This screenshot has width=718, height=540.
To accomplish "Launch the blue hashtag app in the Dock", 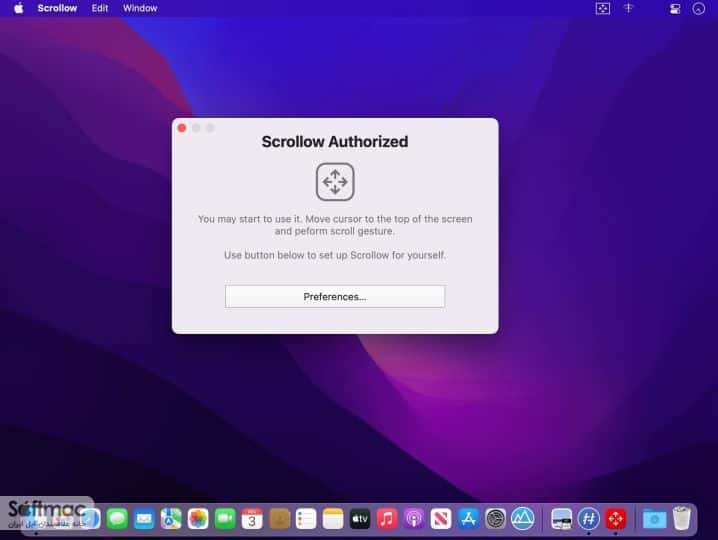I will click(x=588, y=519).
